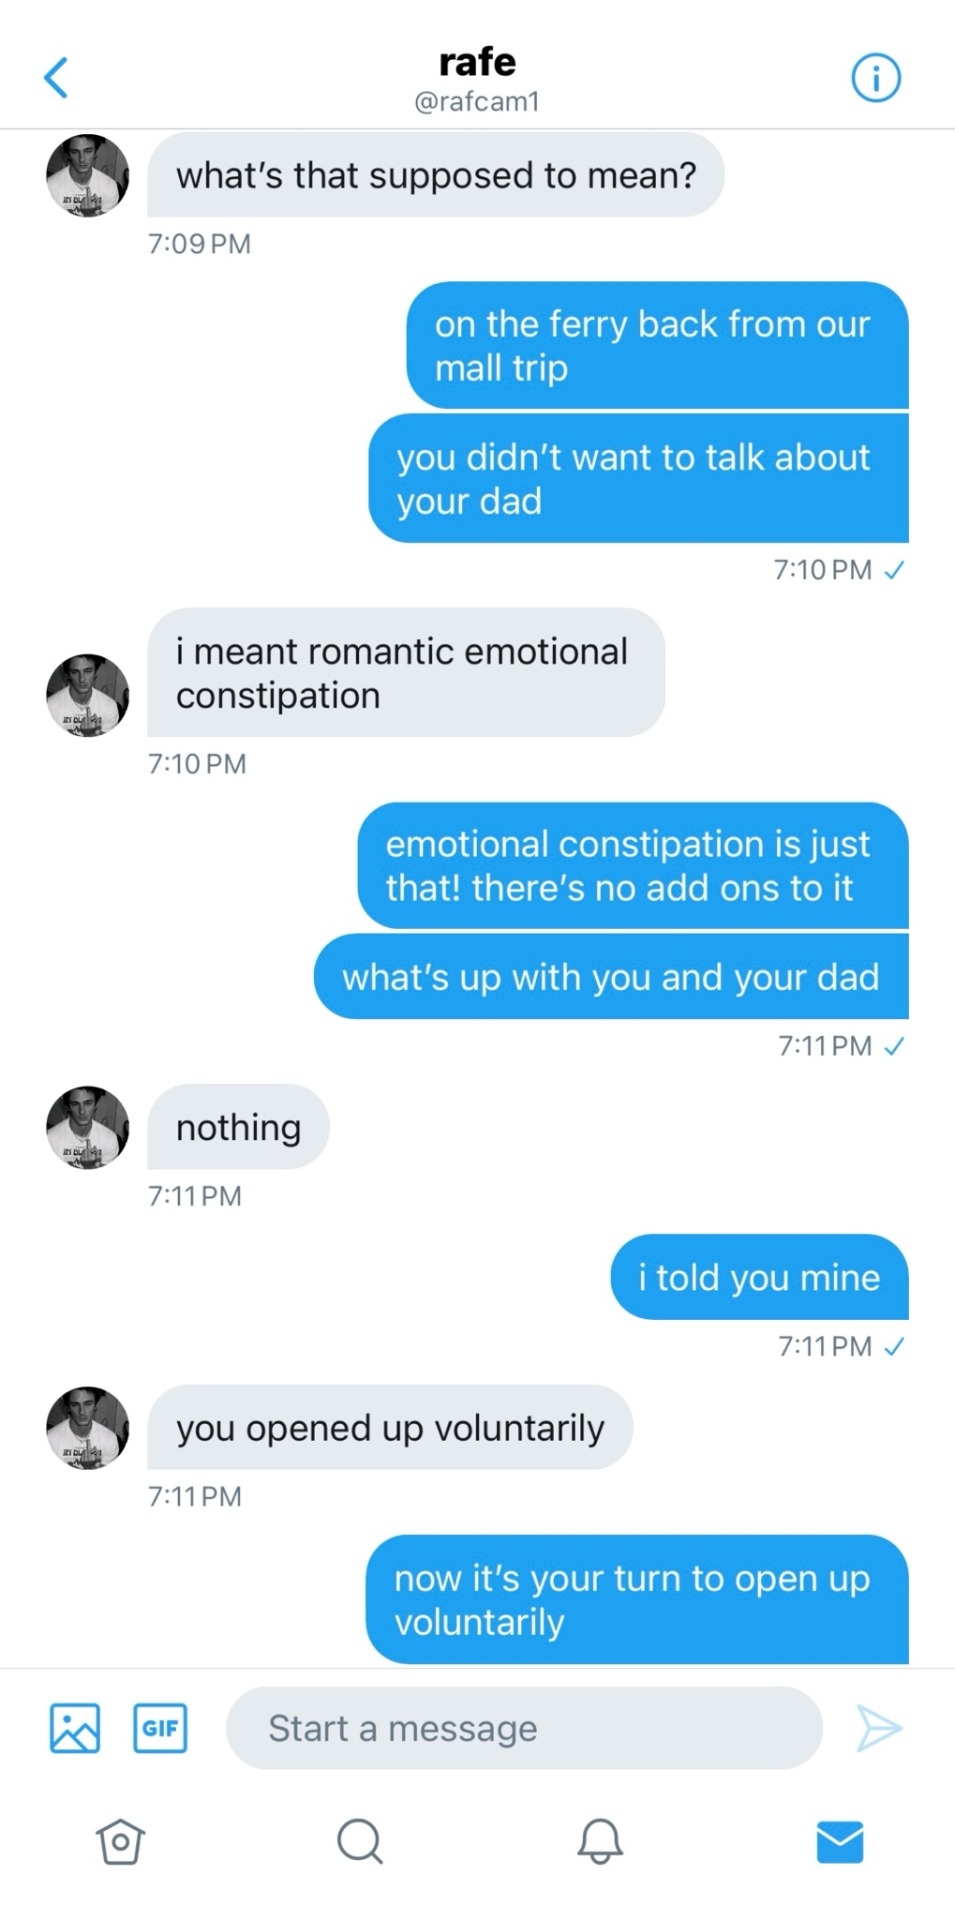Open the GIF picker

pos(160,1728)
